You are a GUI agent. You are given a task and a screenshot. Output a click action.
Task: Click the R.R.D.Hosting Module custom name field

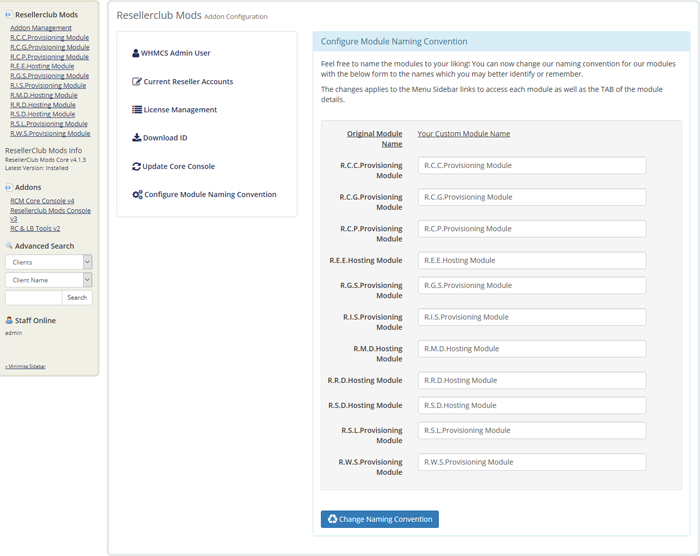(x=532, y=380)
